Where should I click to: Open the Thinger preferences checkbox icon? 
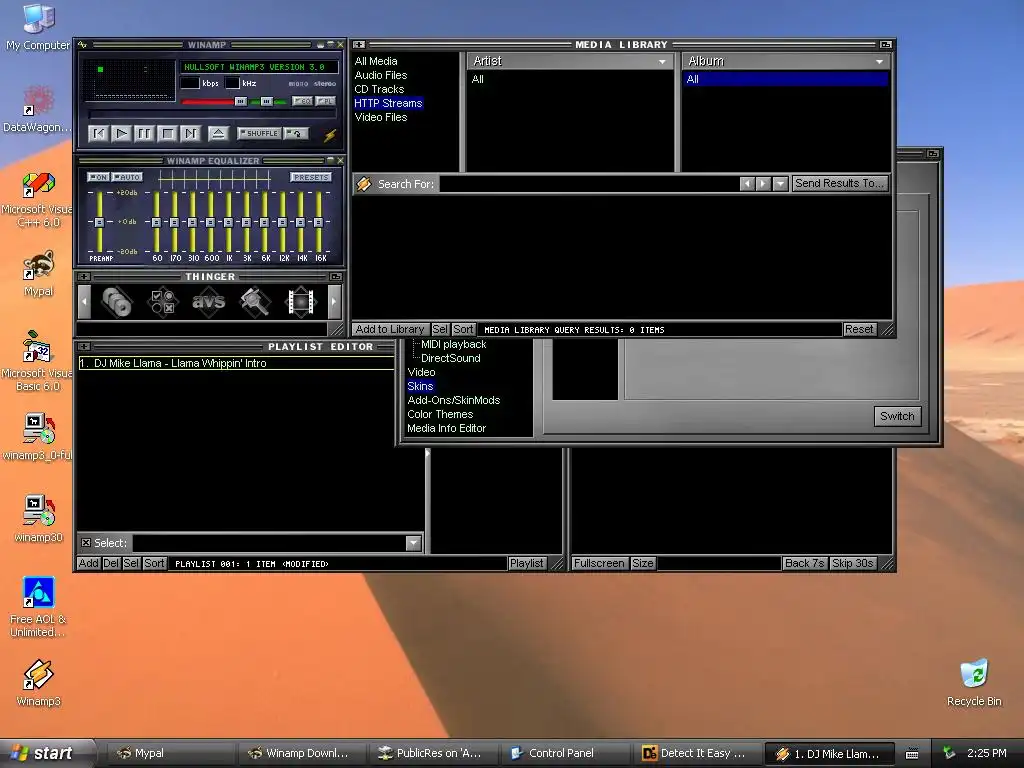[163, 302]
